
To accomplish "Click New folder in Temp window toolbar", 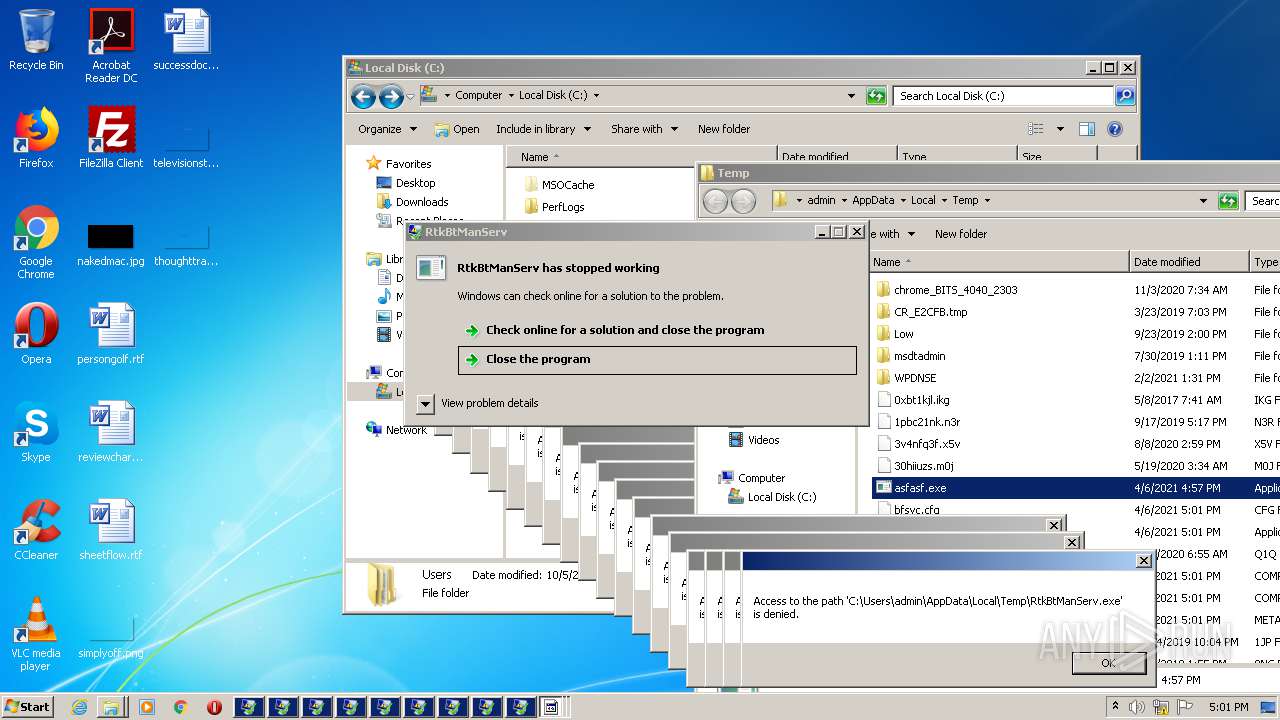I will [x=961, y=234].
